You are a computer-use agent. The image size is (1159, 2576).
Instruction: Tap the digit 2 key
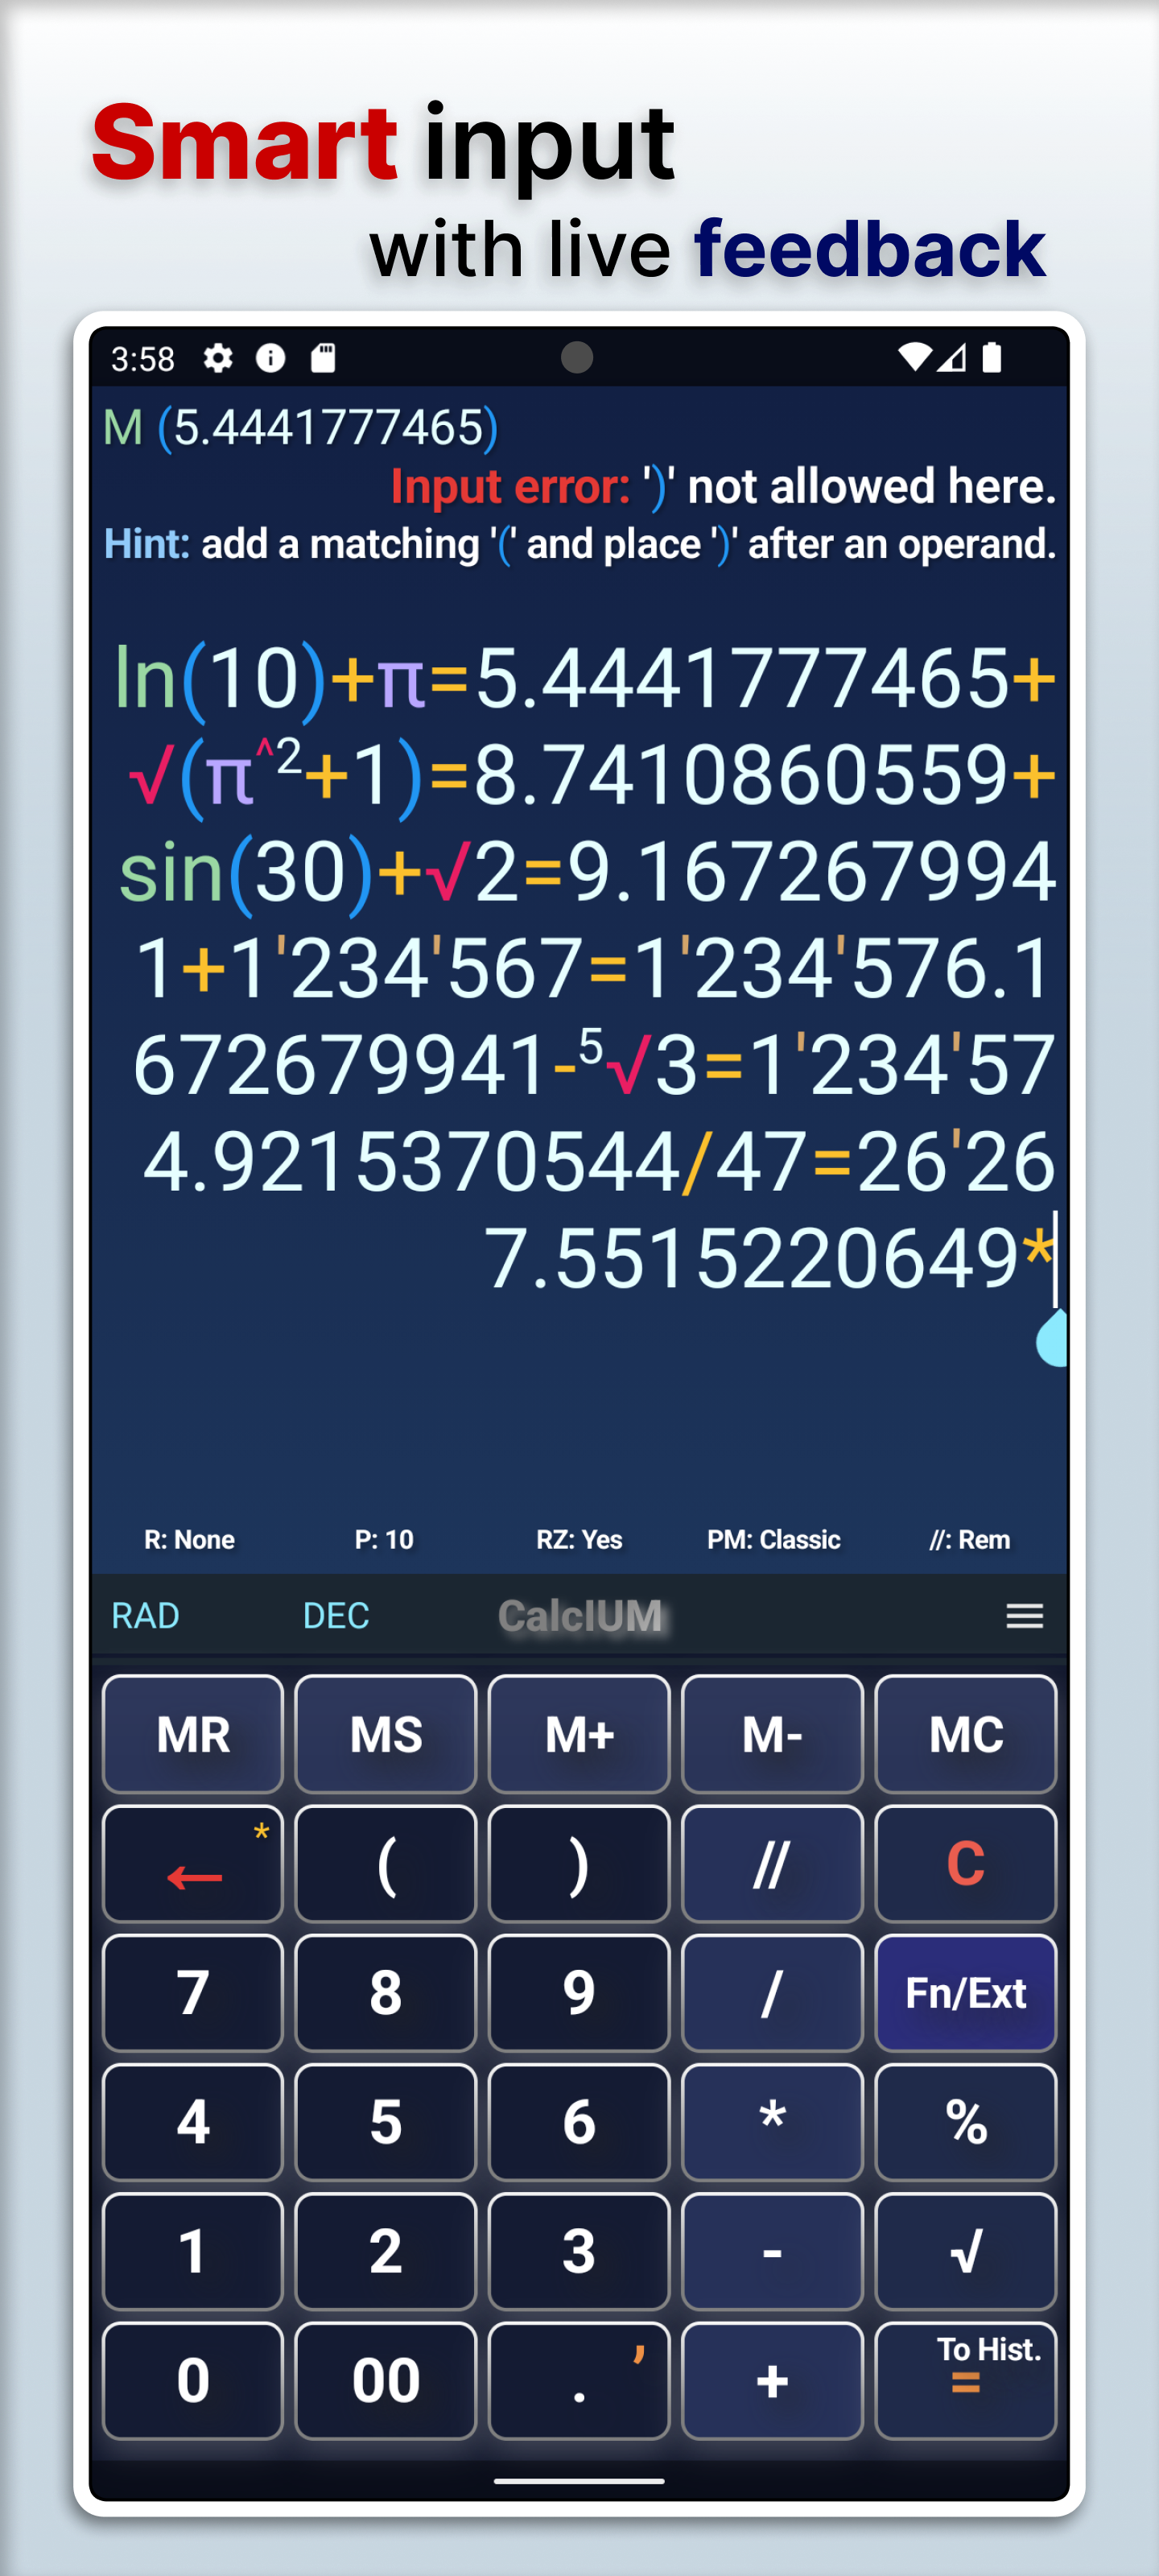(386, 2251)
